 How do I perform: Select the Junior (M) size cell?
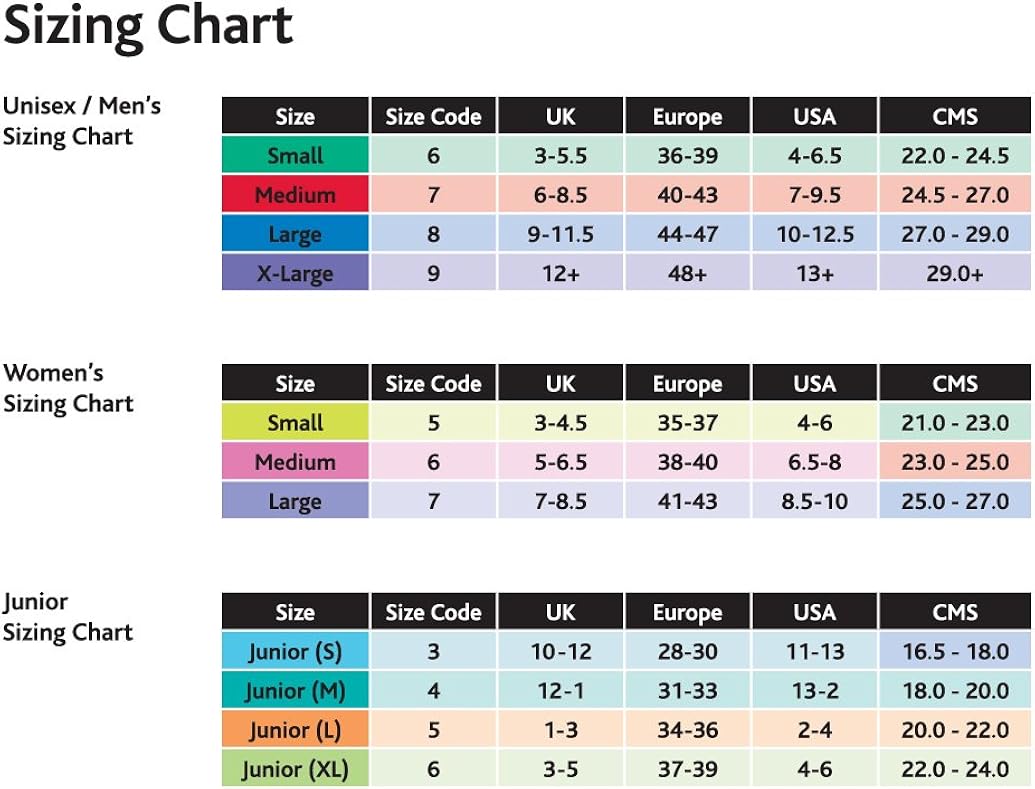point(295,691)
